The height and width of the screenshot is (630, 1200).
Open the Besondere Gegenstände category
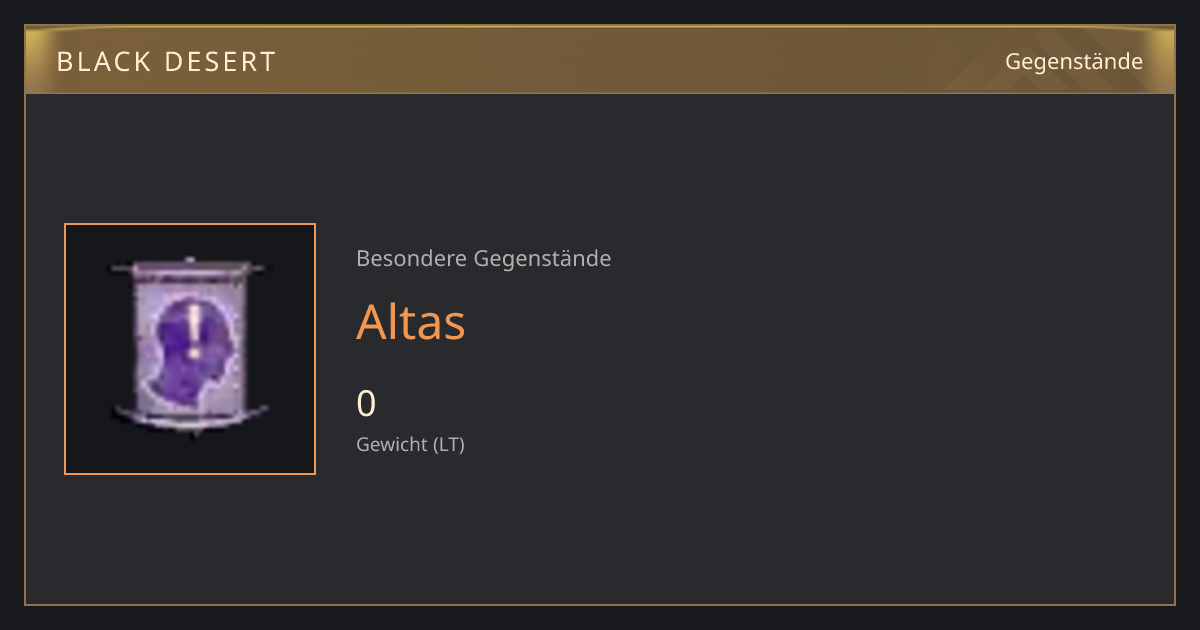(x=484, y=259)
